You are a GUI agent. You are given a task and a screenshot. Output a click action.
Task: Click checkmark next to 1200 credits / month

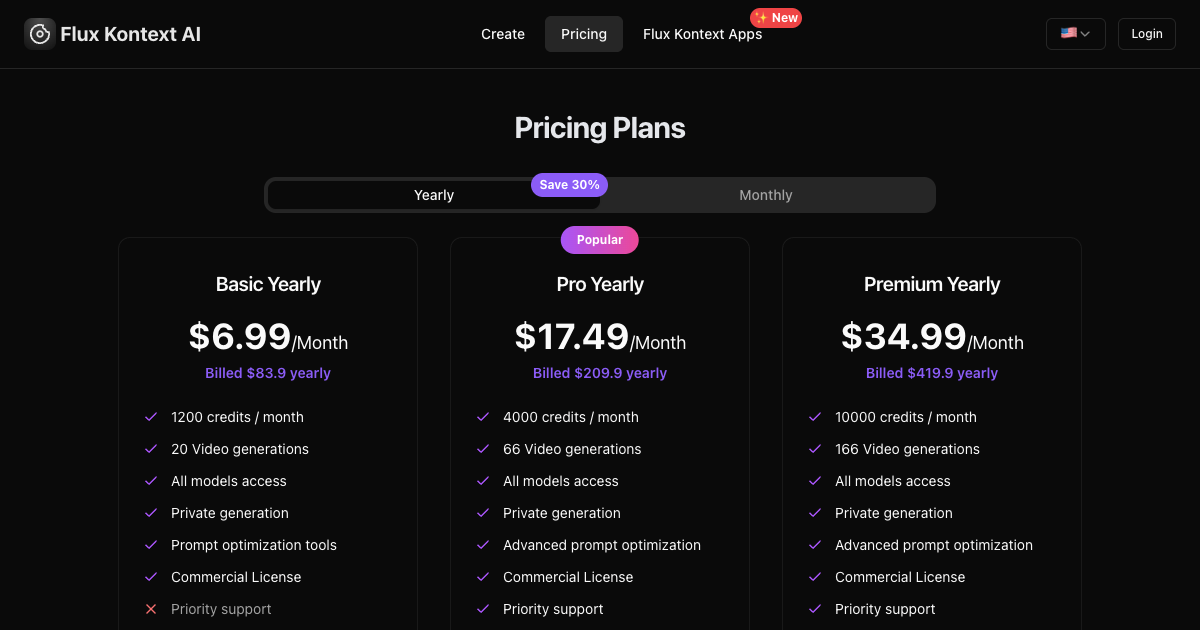coord(151,417)
